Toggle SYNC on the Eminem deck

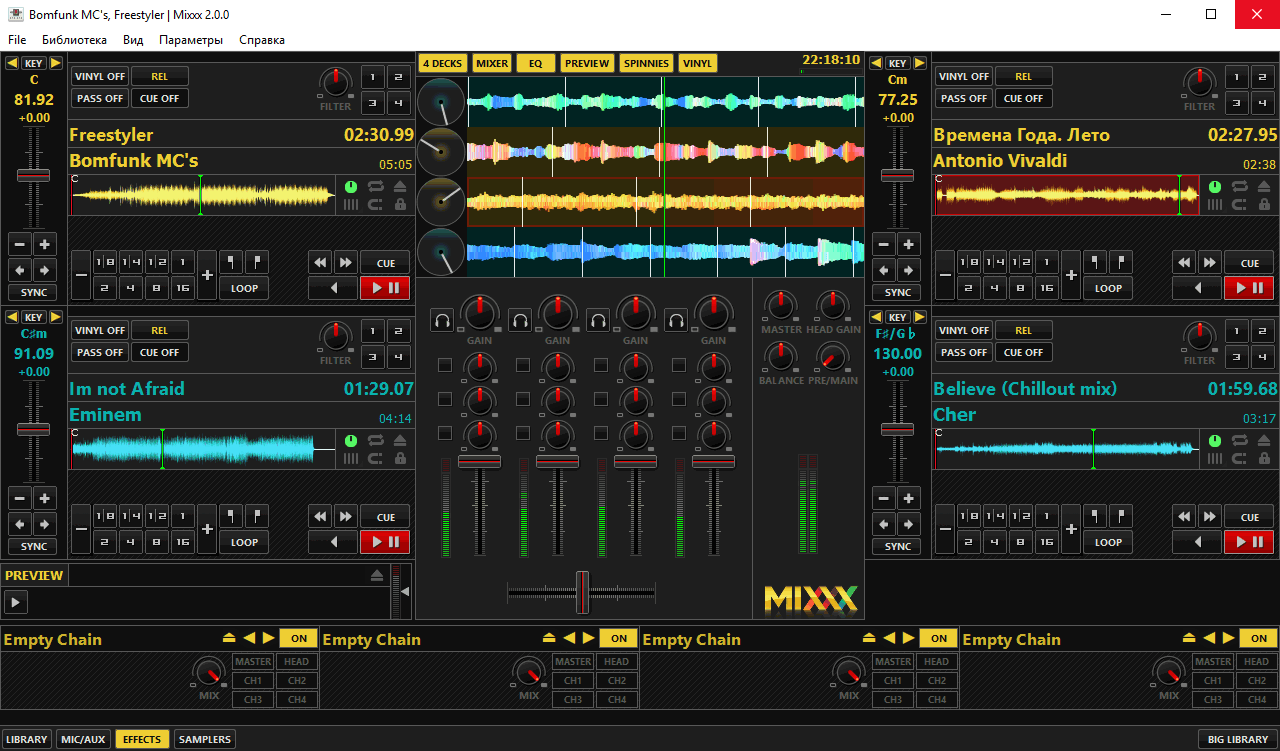click(34, 546)
